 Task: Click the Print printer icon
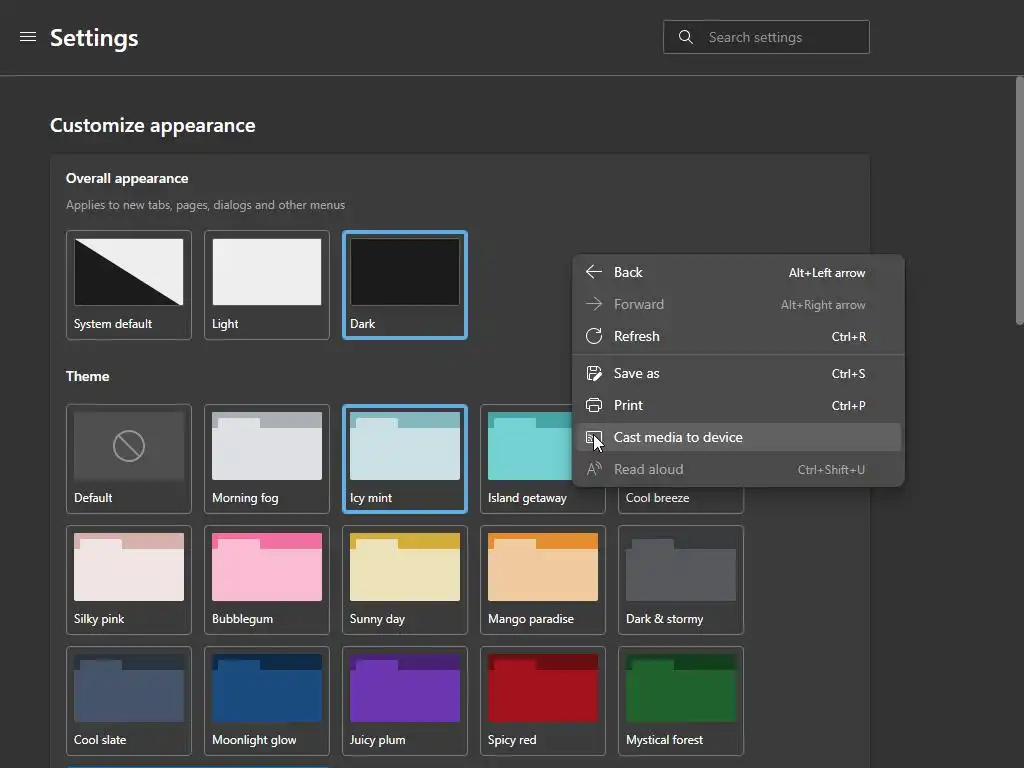pyautogui.click(x=594, y=405)
